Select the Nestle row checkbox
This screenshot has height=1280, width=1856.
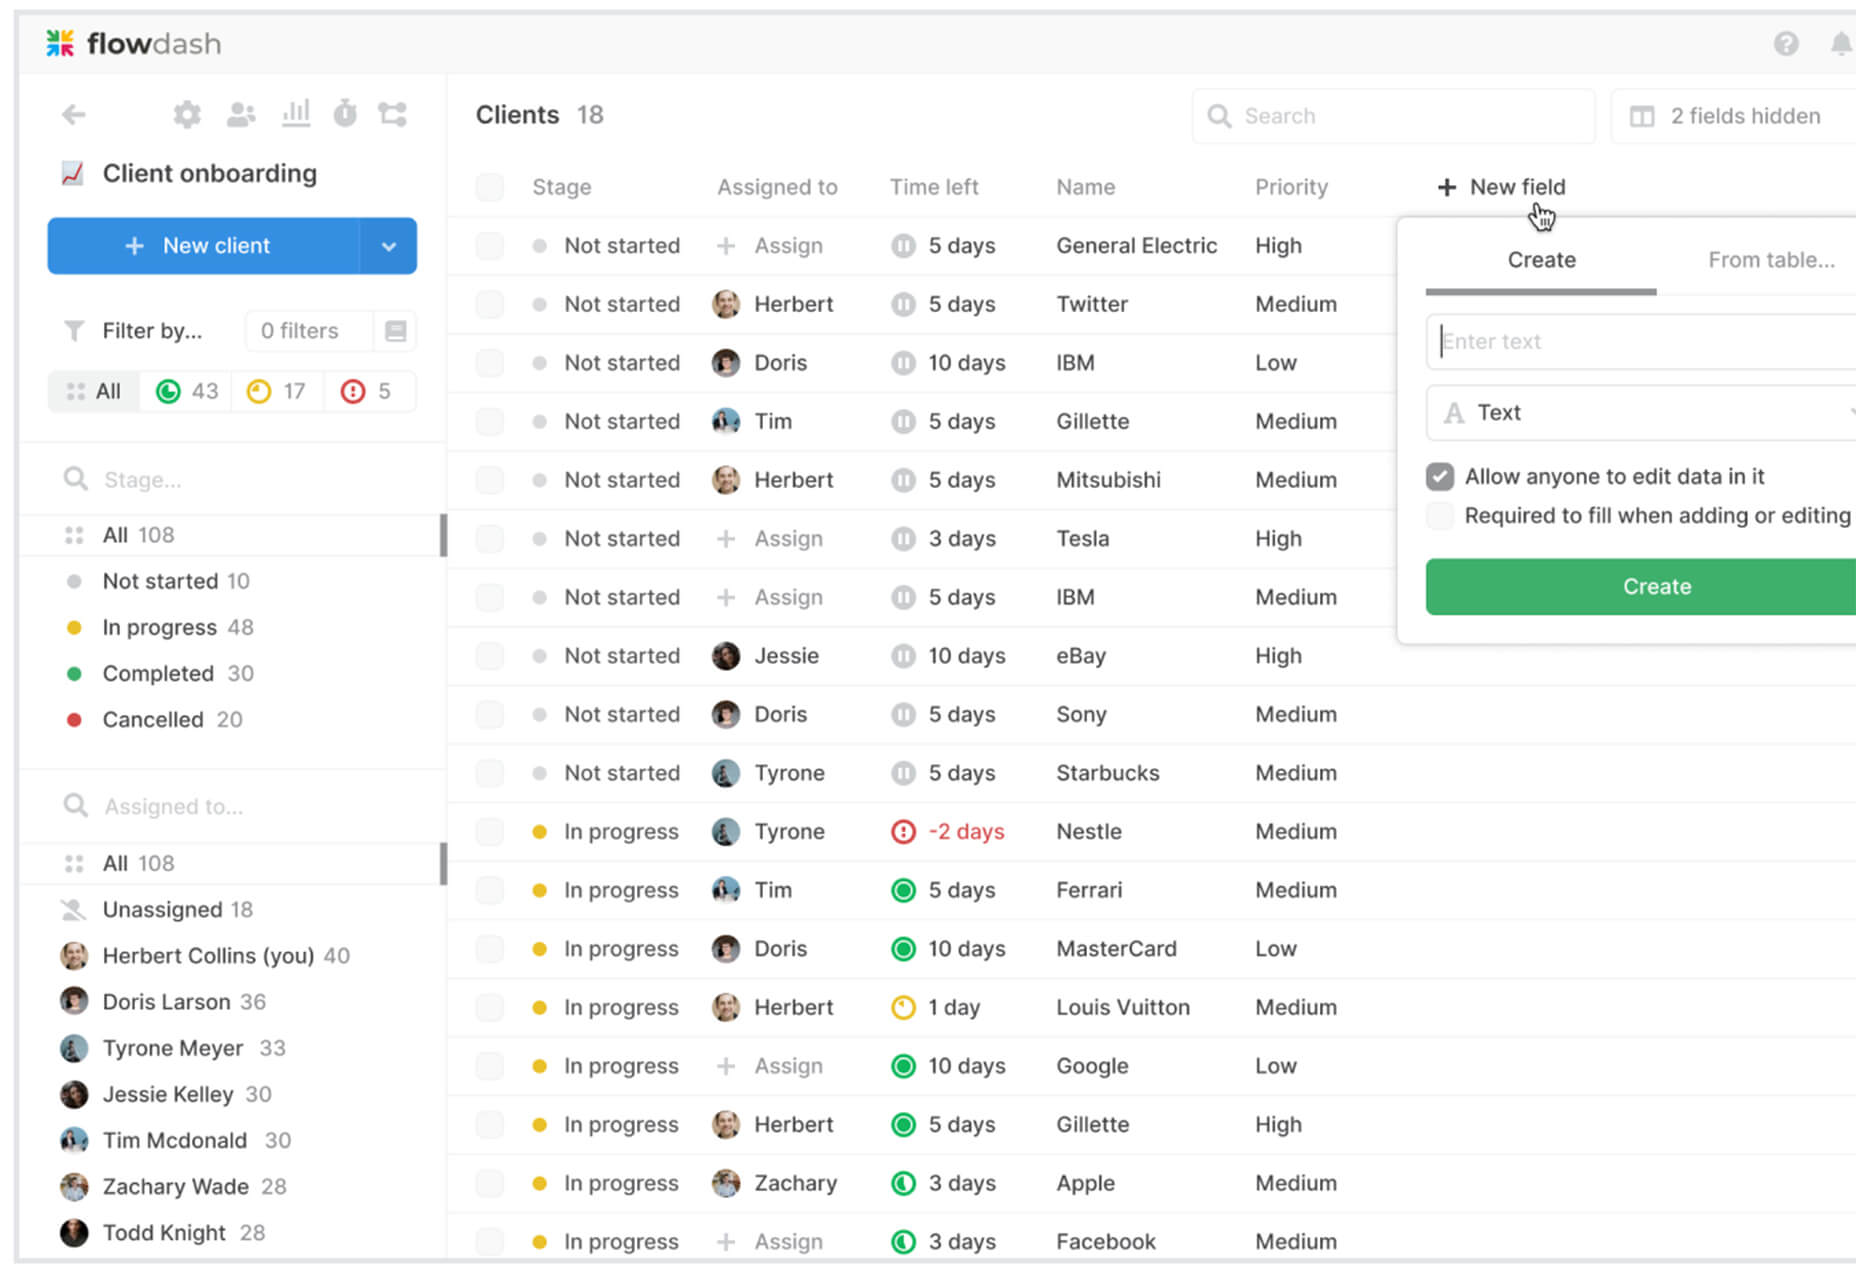490,832
